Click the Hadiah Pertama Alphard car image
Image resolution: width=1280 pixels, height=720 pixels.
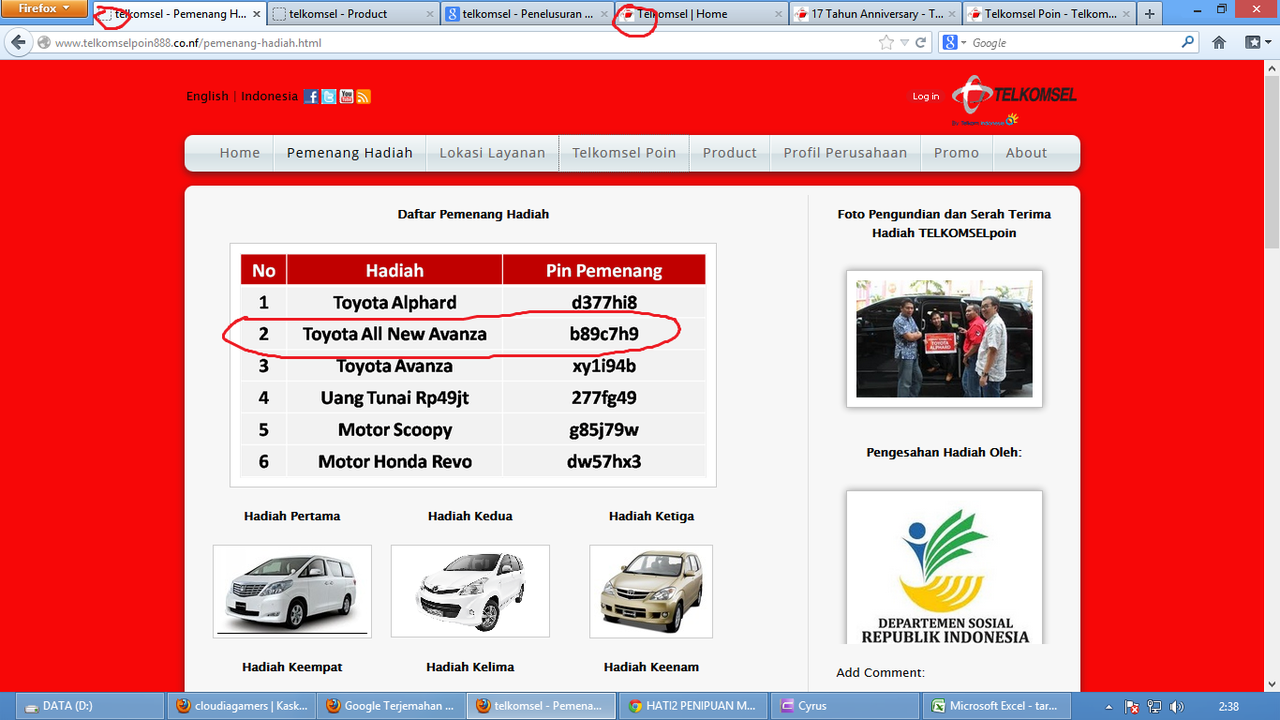click(x=292, y=591)
